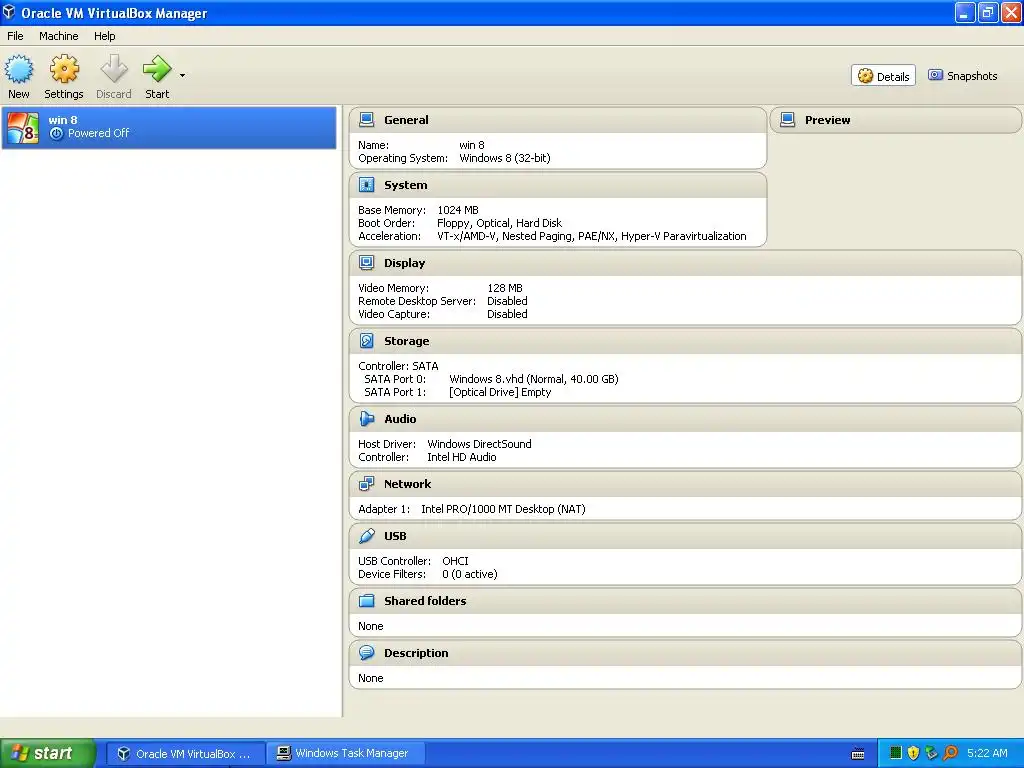Click the 'OHCI' USB controller value
The height and width of the screenshot is (768, 1024).
[455, 561]
